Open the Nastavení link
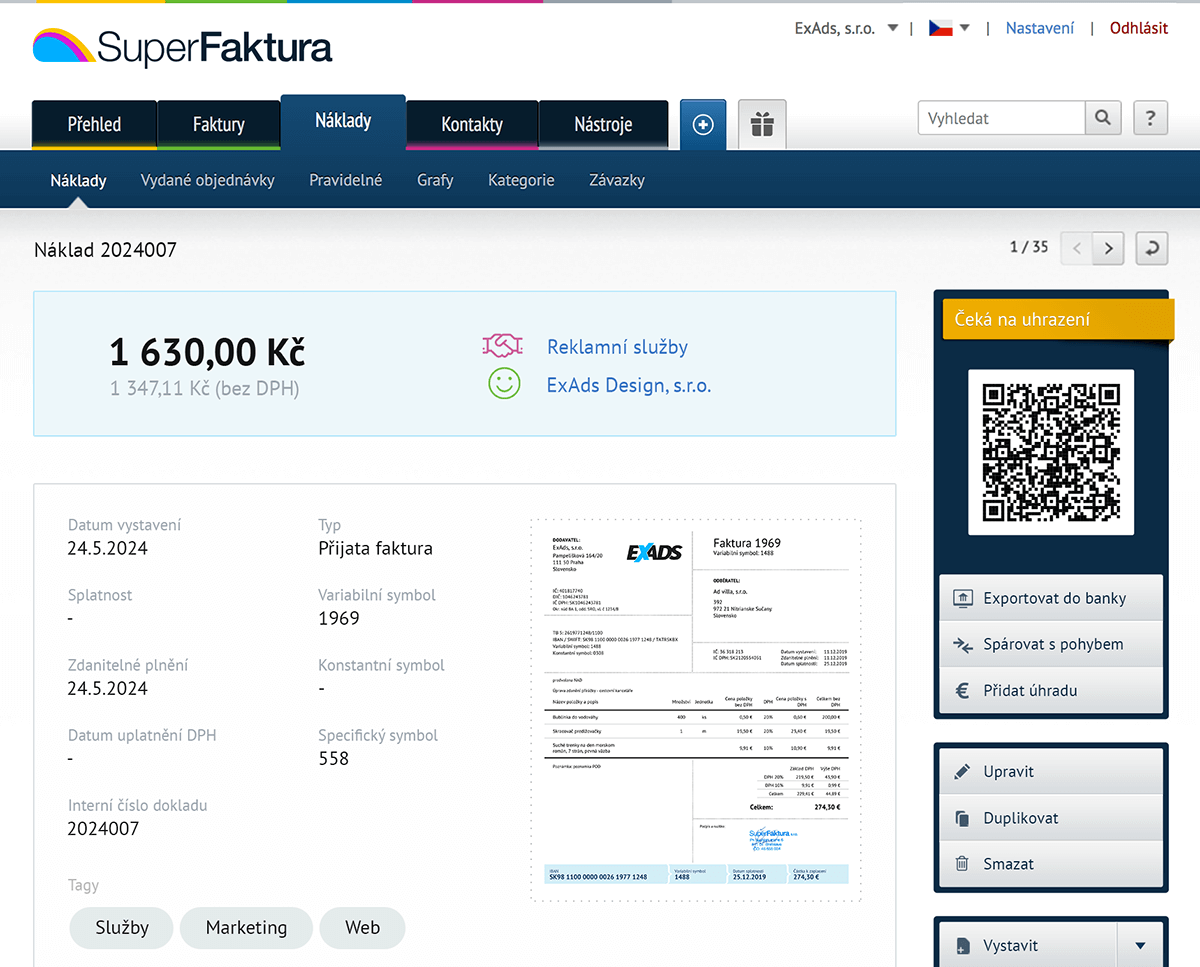This screenshot has width=1200, height=967. coord(1040,28)
